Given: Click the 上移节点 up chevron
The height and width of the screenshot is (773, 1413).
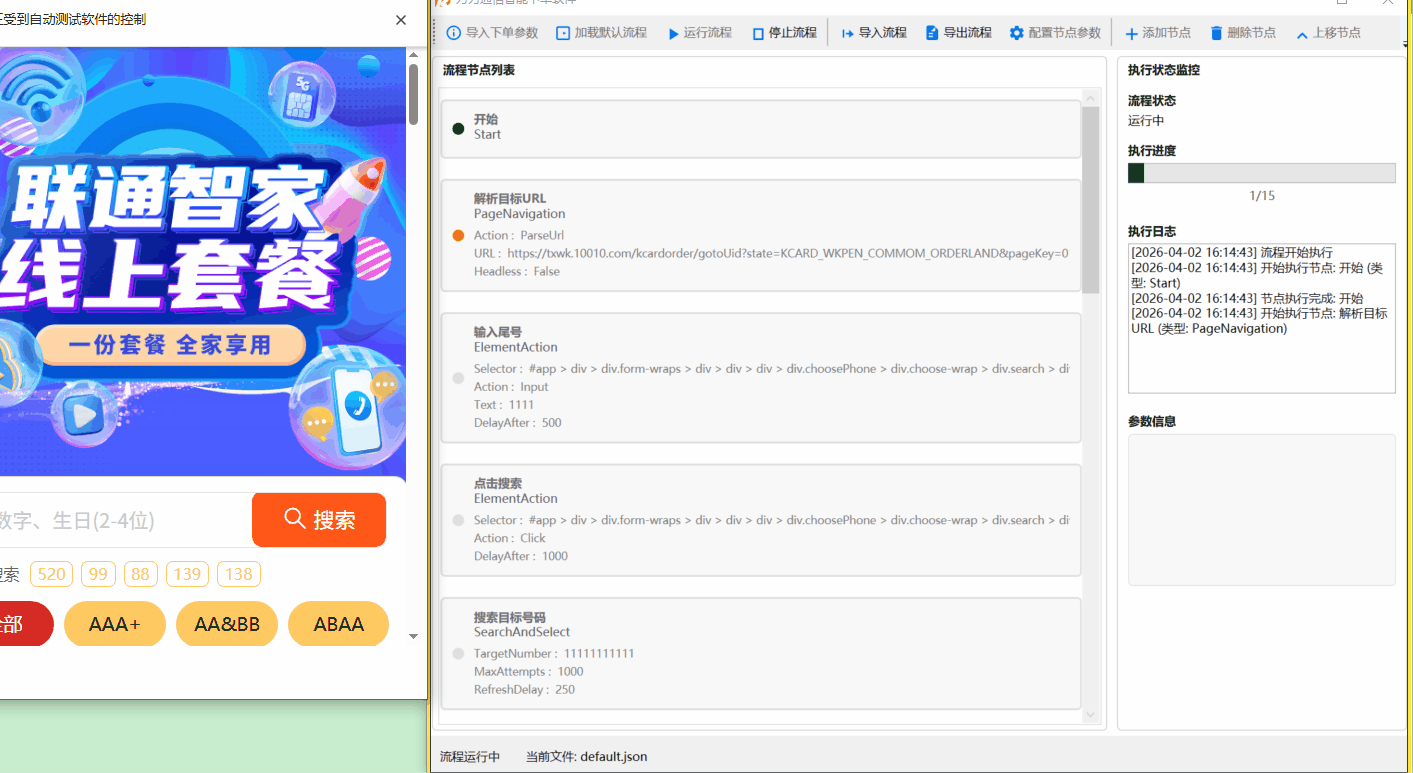Looking at the screenshot, I should tap(1302, 35).
